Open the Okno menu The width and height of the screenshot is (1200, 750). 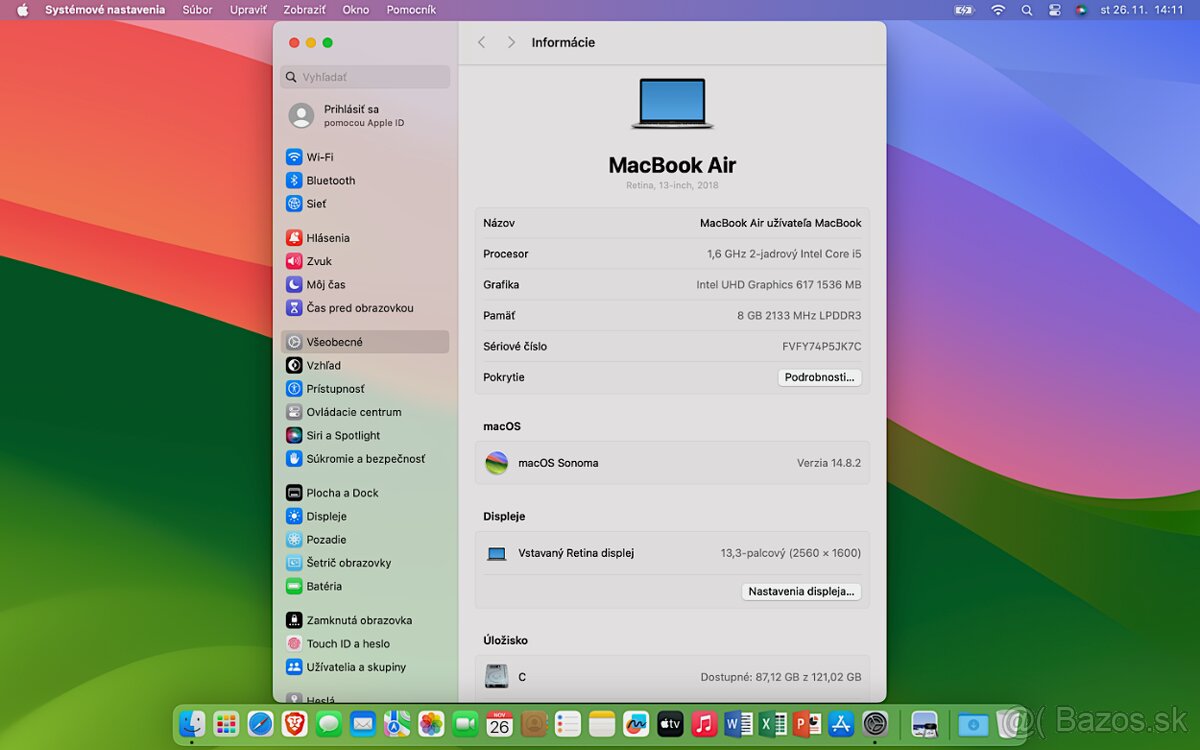click(x=355, y=10)
